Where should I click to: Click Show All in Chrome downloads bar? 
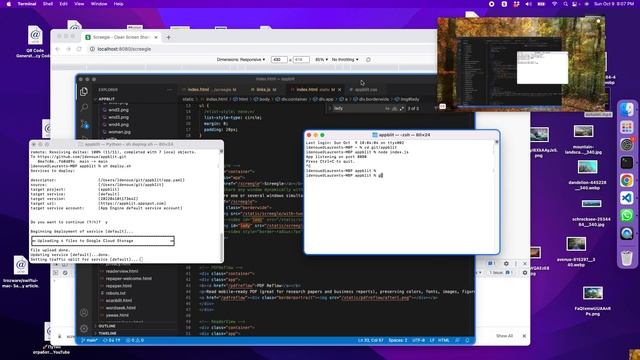coord(504,336)
